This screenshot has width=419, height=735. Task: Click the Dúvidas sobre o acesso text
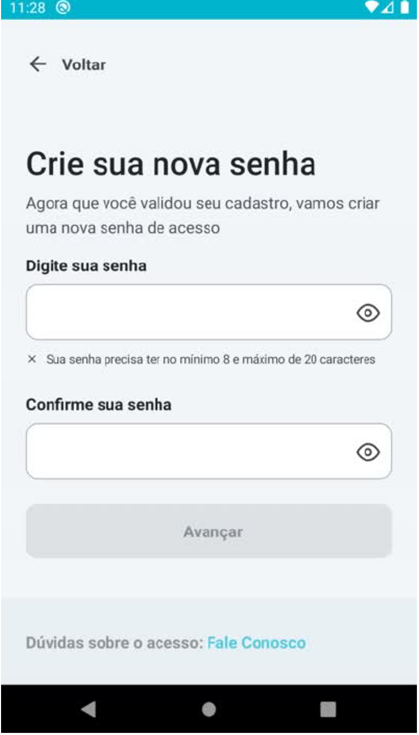(115, 643)
